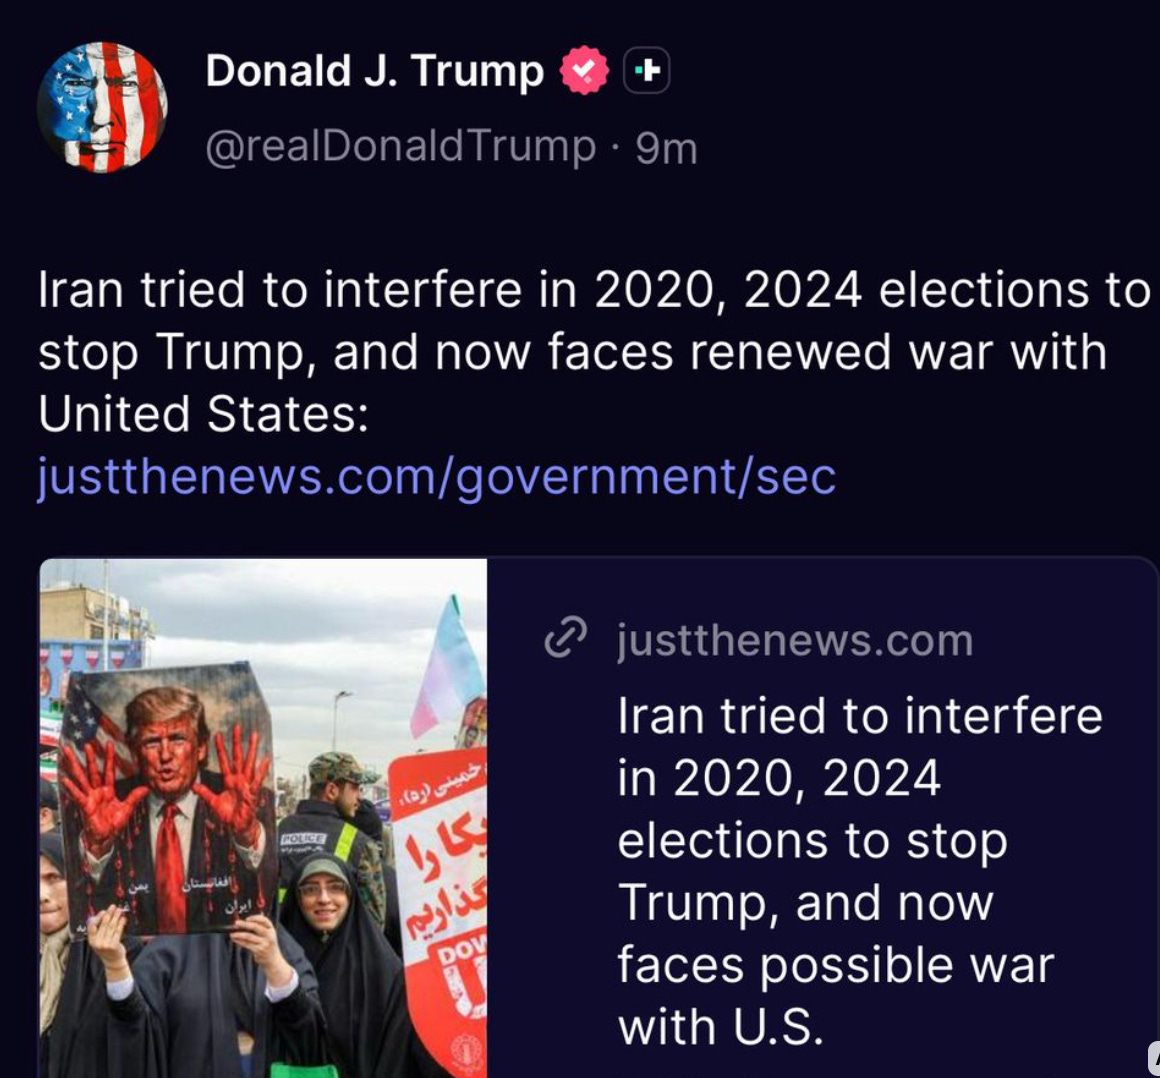
Task: Click the chain link icon in the preview card
Action: point(566,637)
